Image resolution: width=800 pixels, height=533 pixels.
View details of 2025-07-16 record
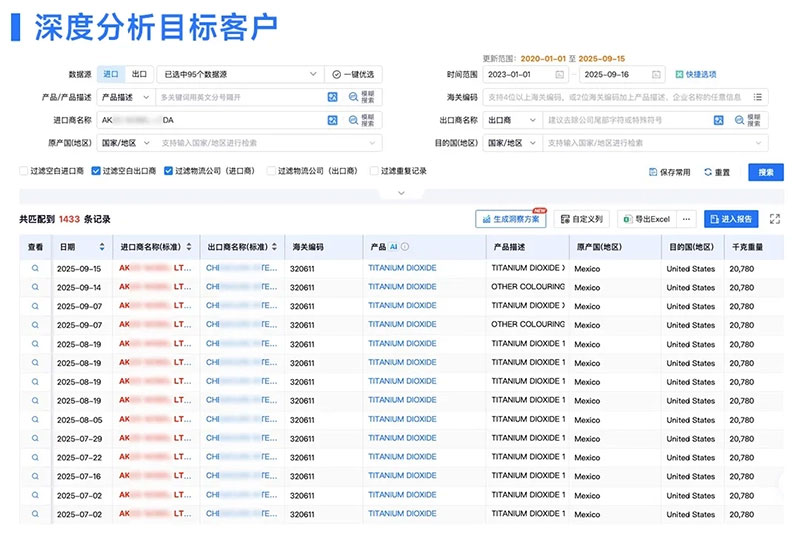[x=35, y=476]
